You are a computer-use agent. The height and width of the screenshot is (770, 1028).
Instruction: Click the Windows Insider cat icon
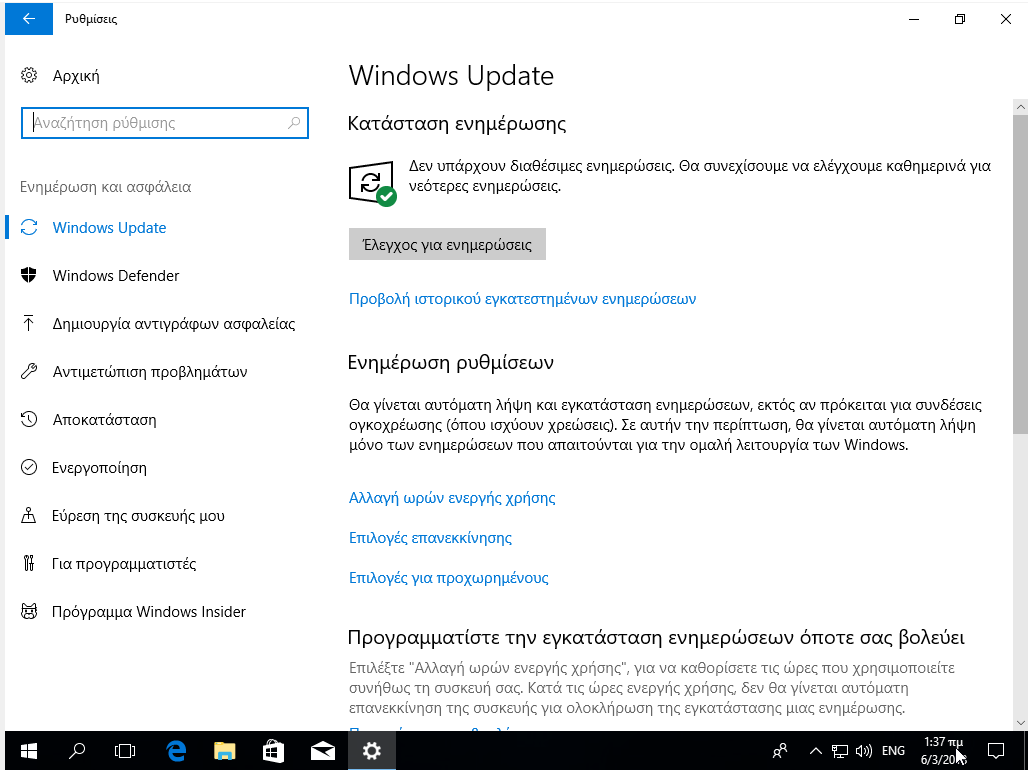pos(29,611)
